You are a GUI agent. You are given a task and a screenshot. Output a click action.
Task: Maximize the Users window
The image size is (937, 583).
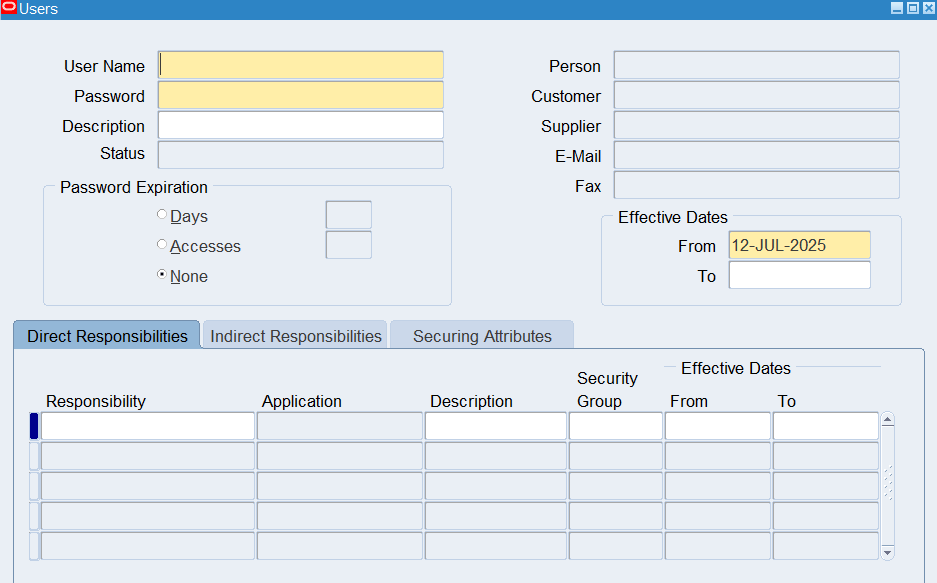pos(912,8)
